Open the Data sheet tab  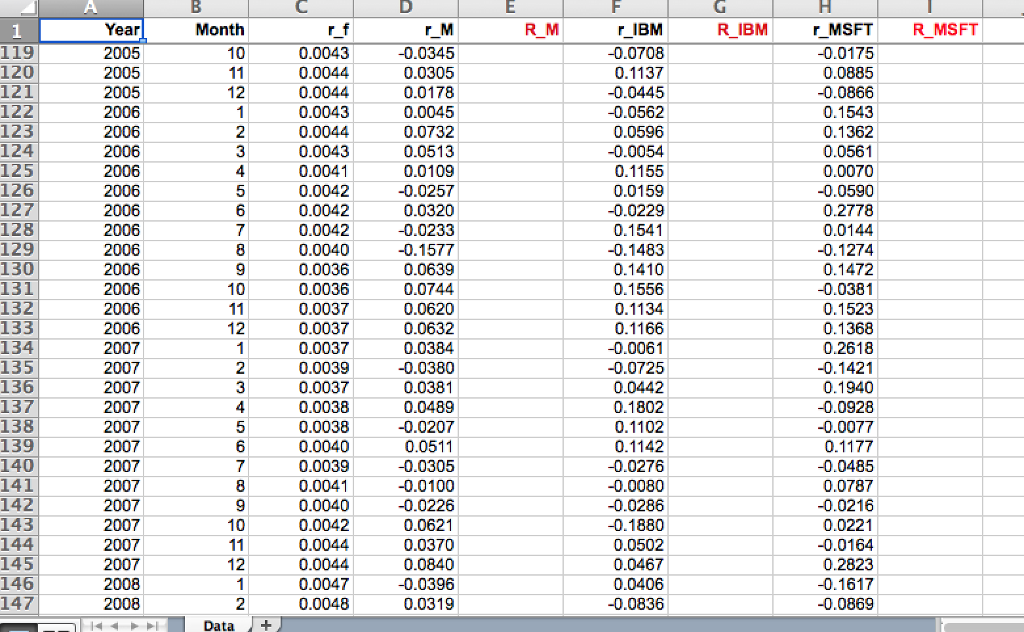click(218, 625)
